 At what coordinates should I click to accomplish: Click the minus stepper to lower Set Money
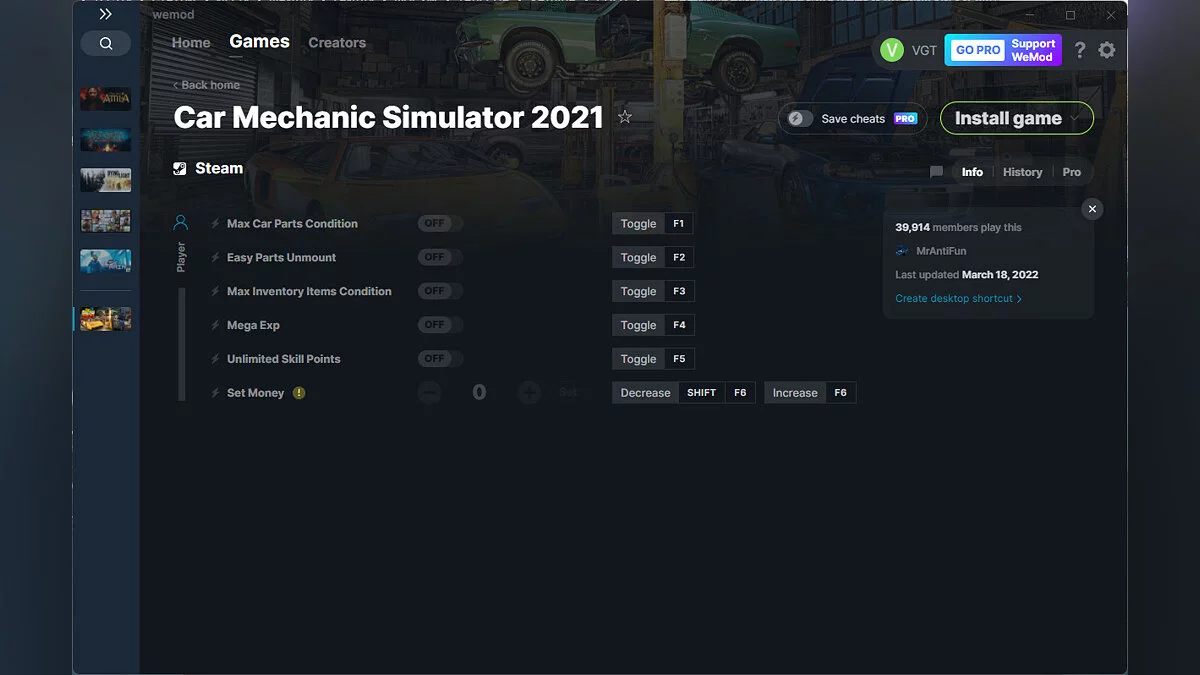429,392
